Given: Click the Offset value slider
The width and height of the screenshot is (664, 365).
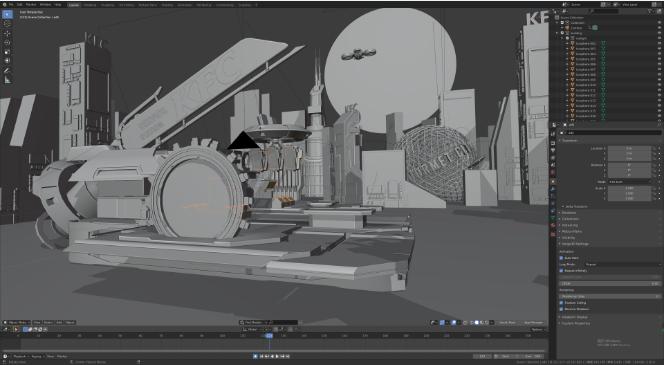Looking at the screenshot, I should pyautogui.click(x=610, y=283).
